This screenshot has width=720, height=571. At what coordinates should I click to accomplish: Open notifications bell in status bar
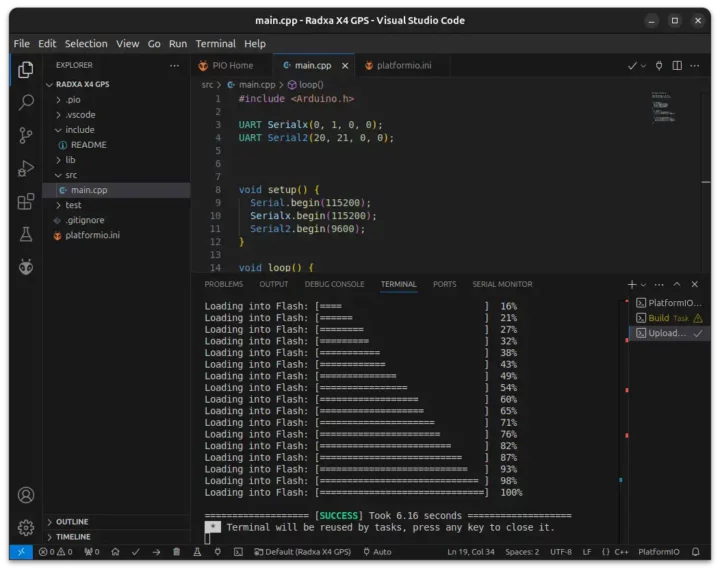click(695, 552)
